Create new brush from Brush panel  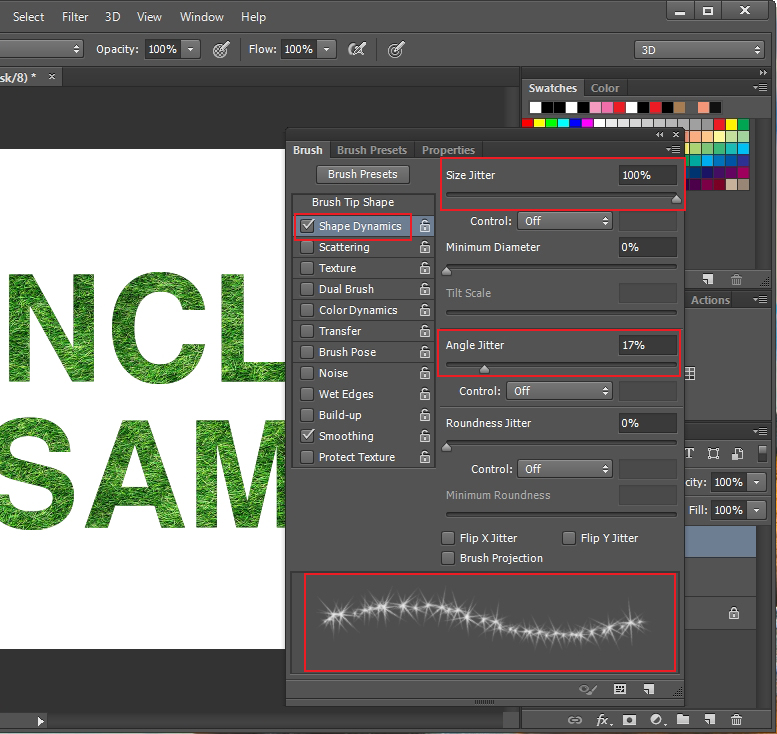pyautogui.click(x=649, y=689)
